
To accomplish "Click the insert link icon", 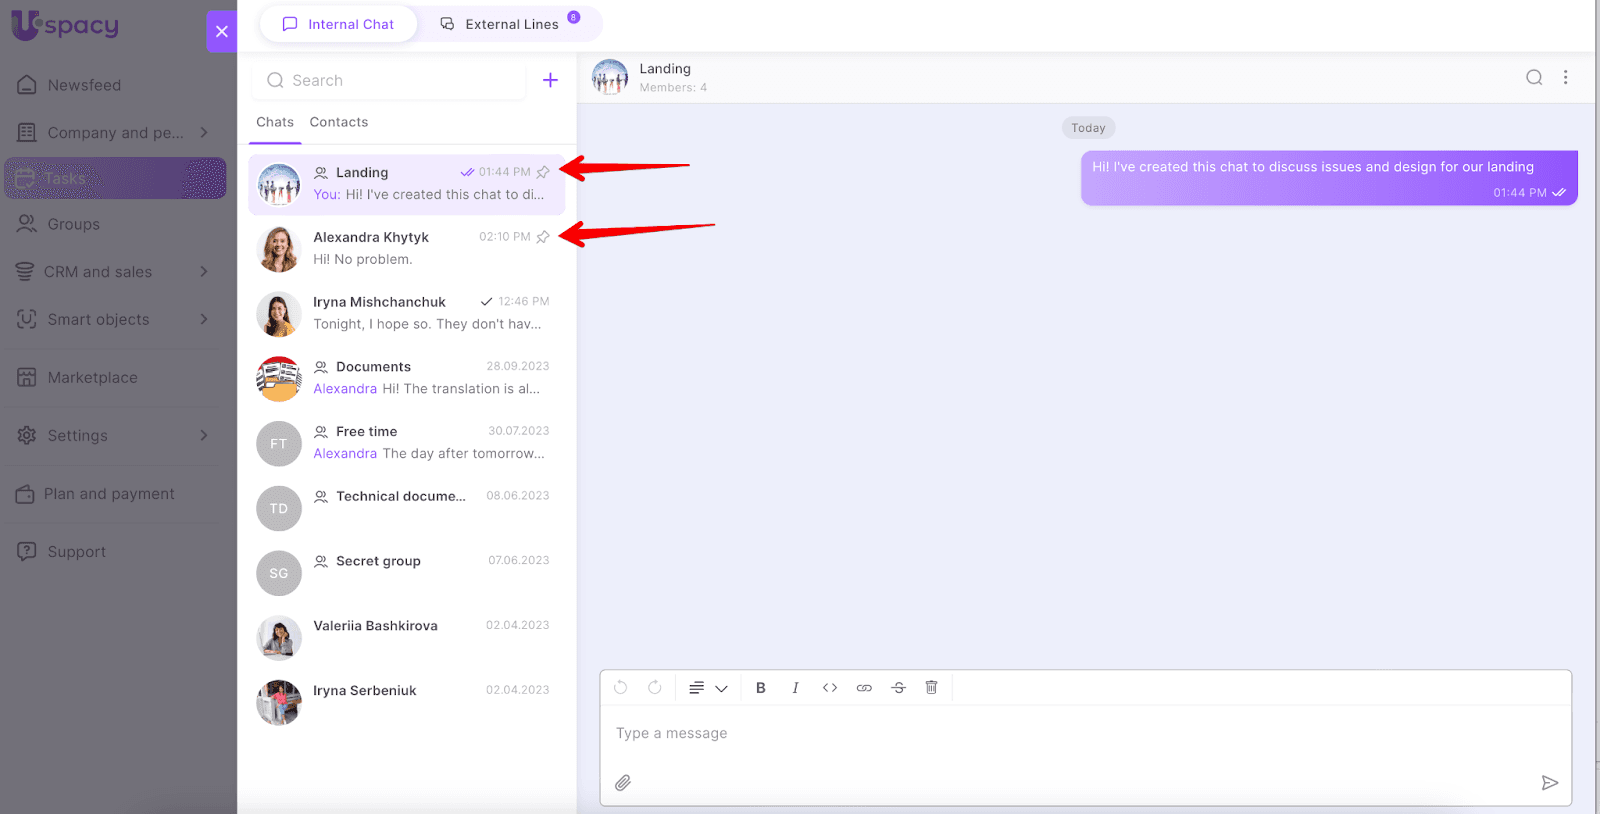I will point(864,688).
